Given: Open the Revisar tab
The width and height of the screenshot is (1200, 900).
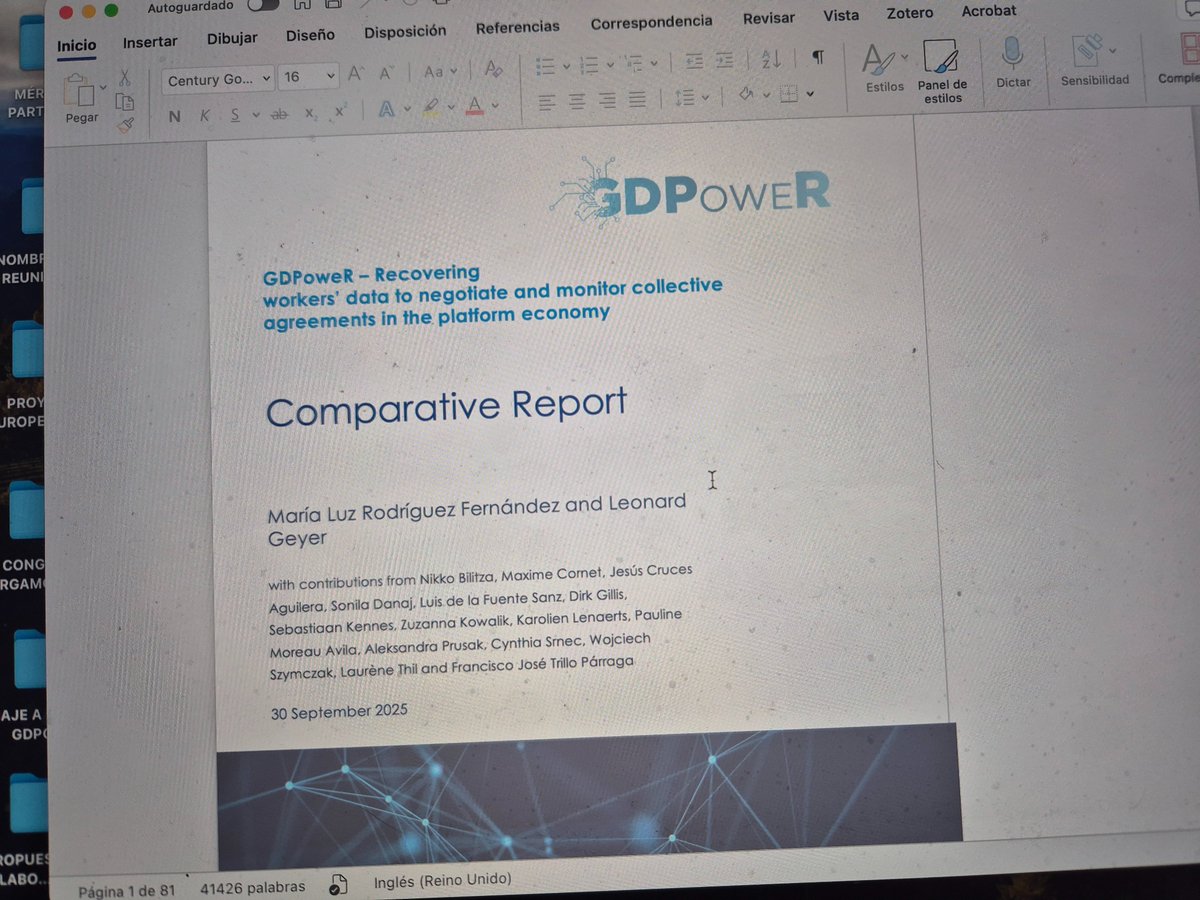Looking at the screenshot, I should pos(769,18).
